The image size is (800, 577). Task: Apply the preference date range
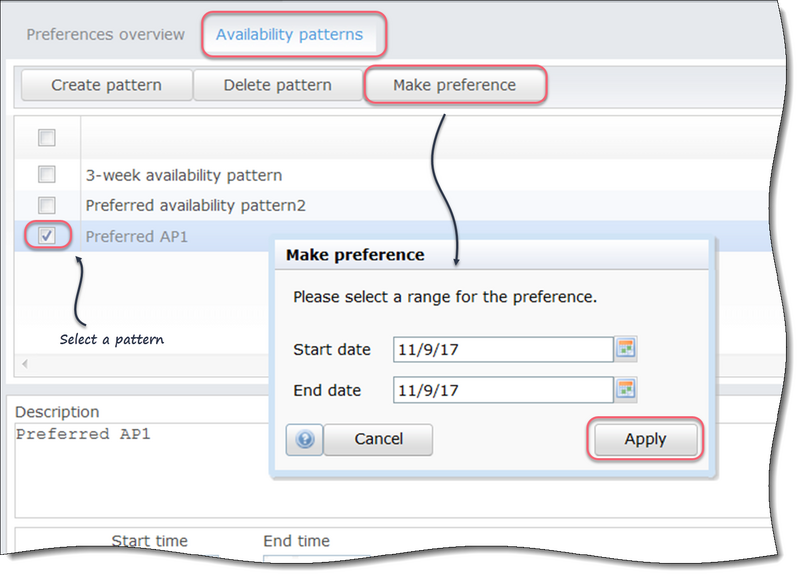pyautogui.click(x=645, y=439)
